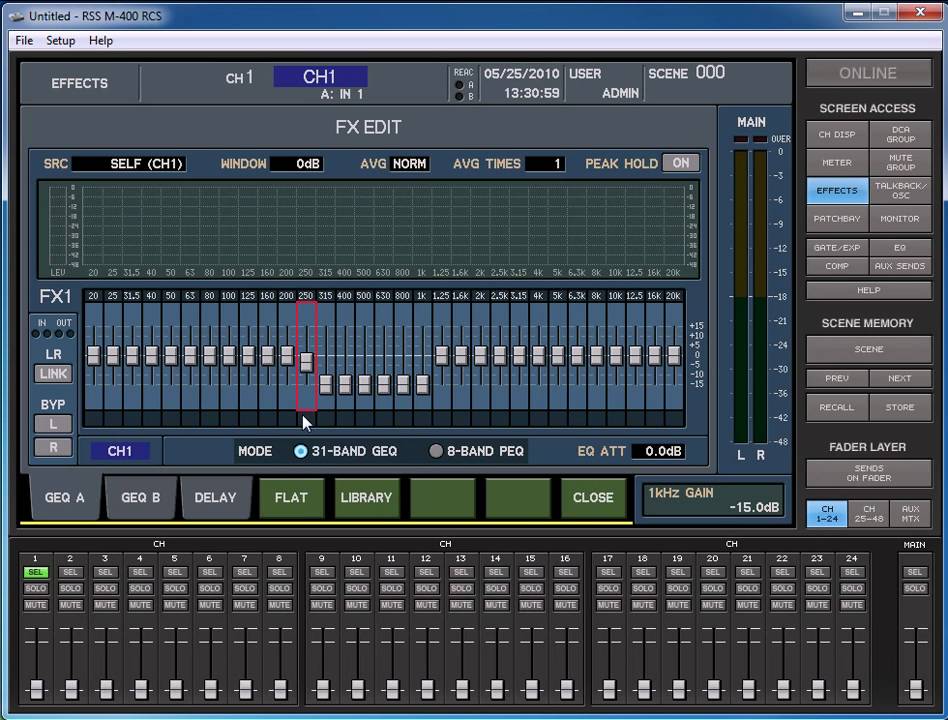948x720 pixels.
Task: Click the 250 Hz GEQ fader
Action: pos(307,362)
